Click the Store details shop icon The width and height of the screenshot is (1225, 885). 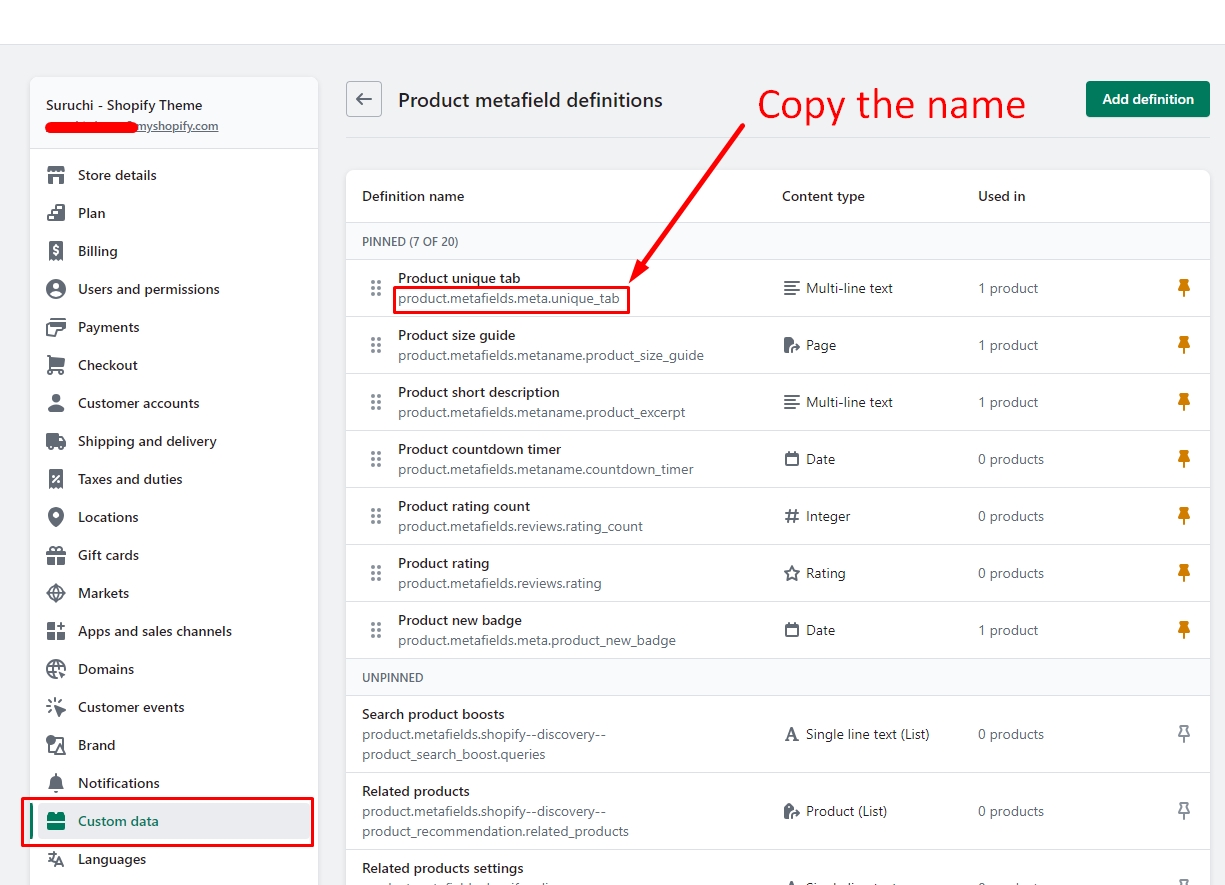click(56, 175)
